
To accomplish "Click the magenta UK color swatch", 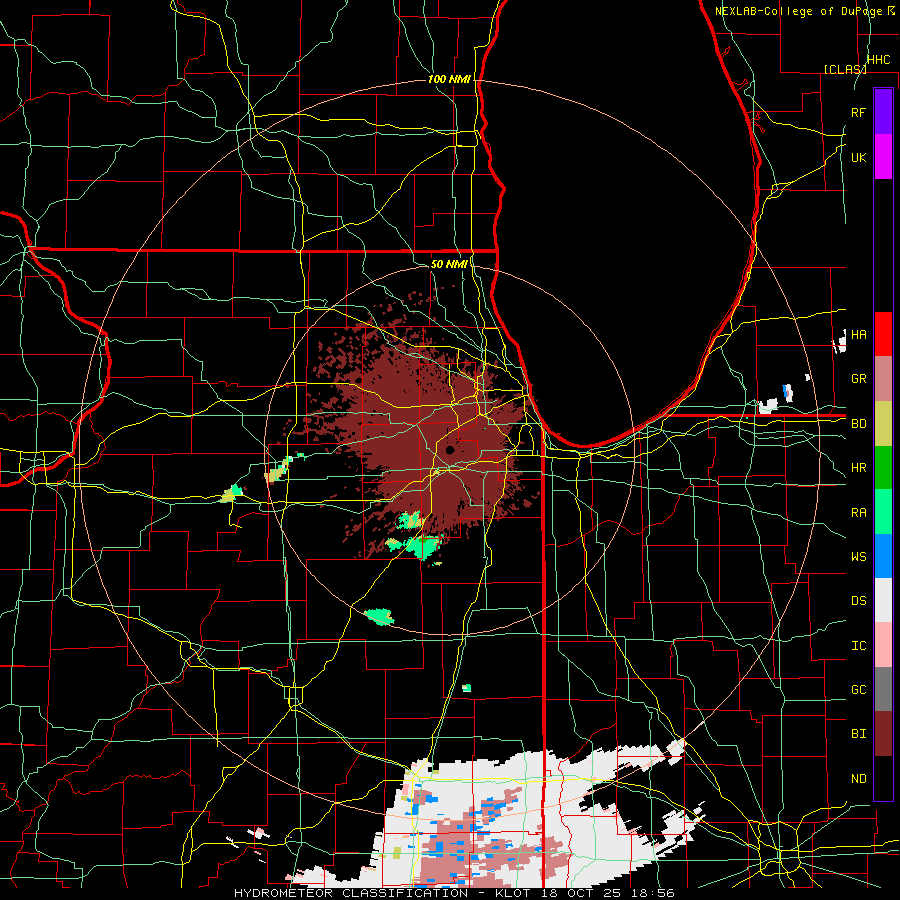I will pos(883,157).
